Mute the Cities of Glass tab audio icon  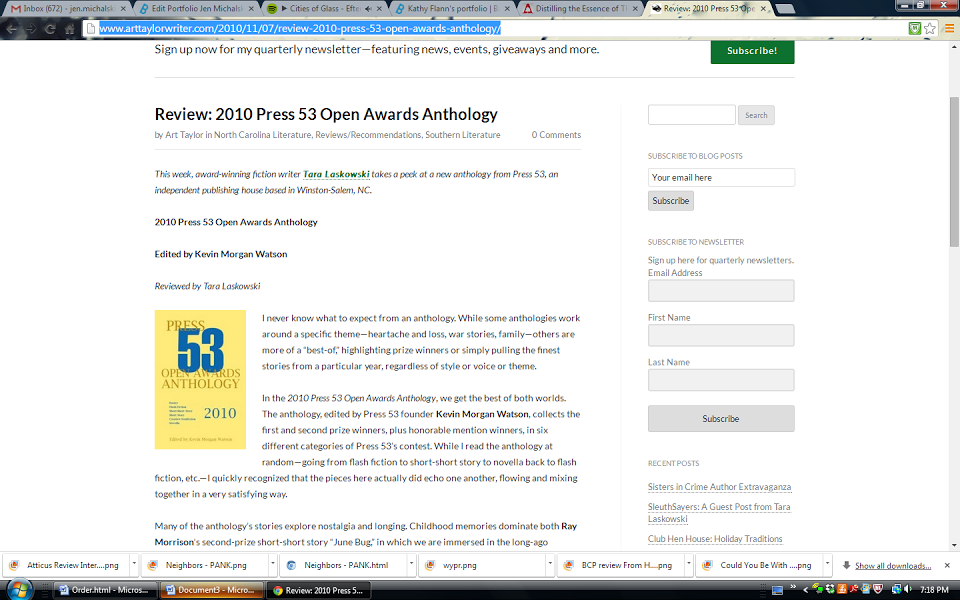coord(368,9)
